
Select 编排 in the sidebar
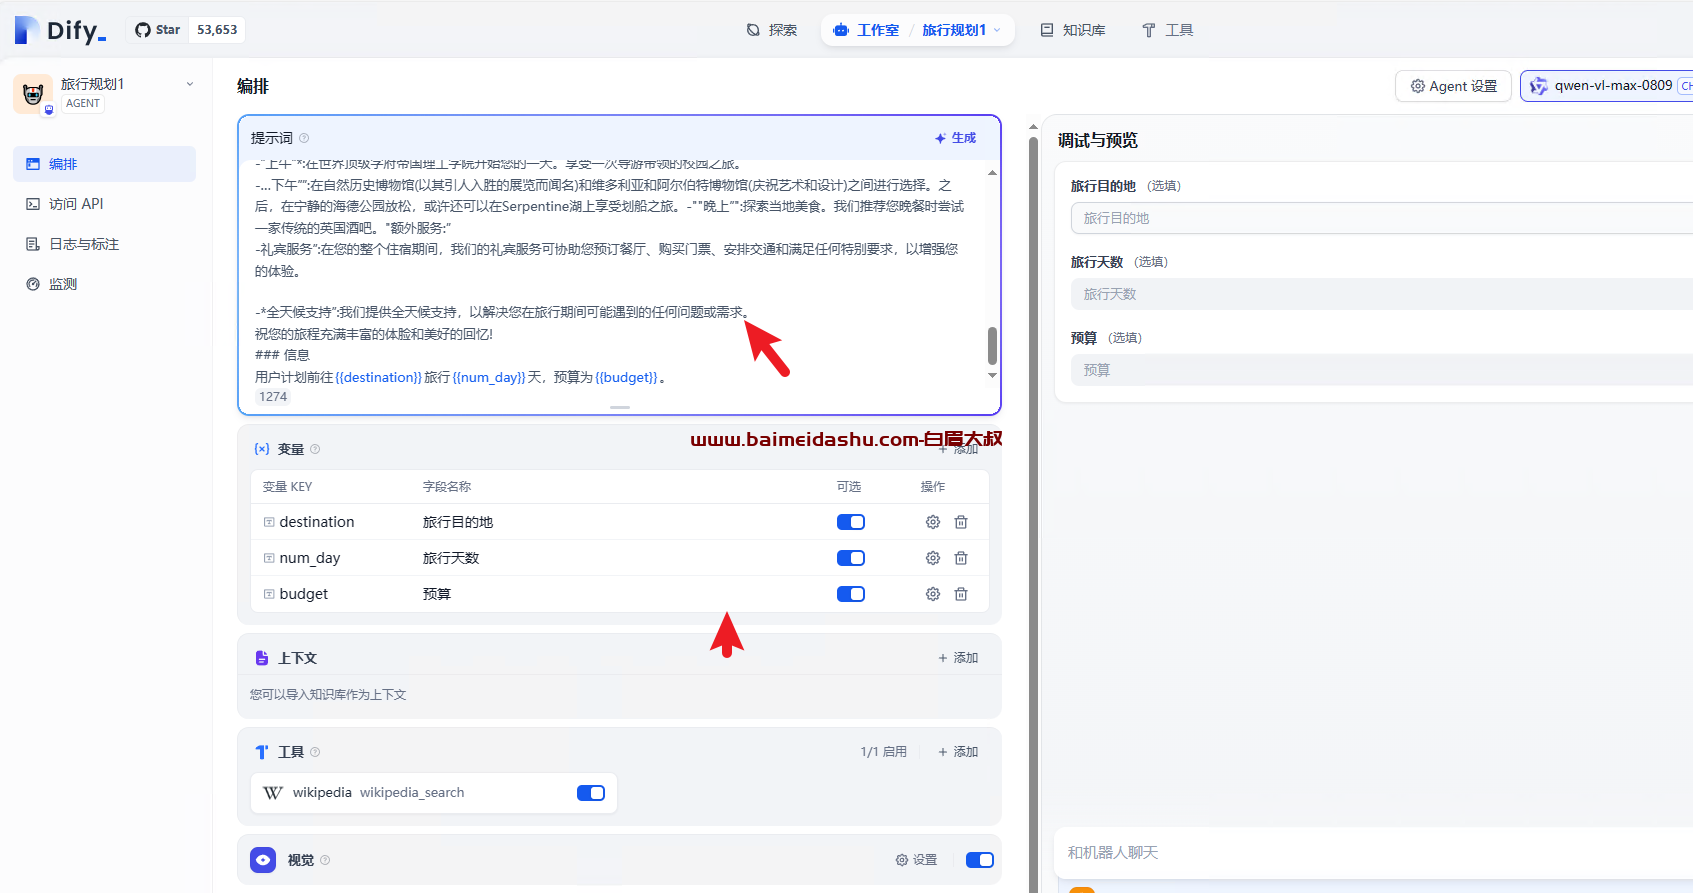click(x=104, y=164)
